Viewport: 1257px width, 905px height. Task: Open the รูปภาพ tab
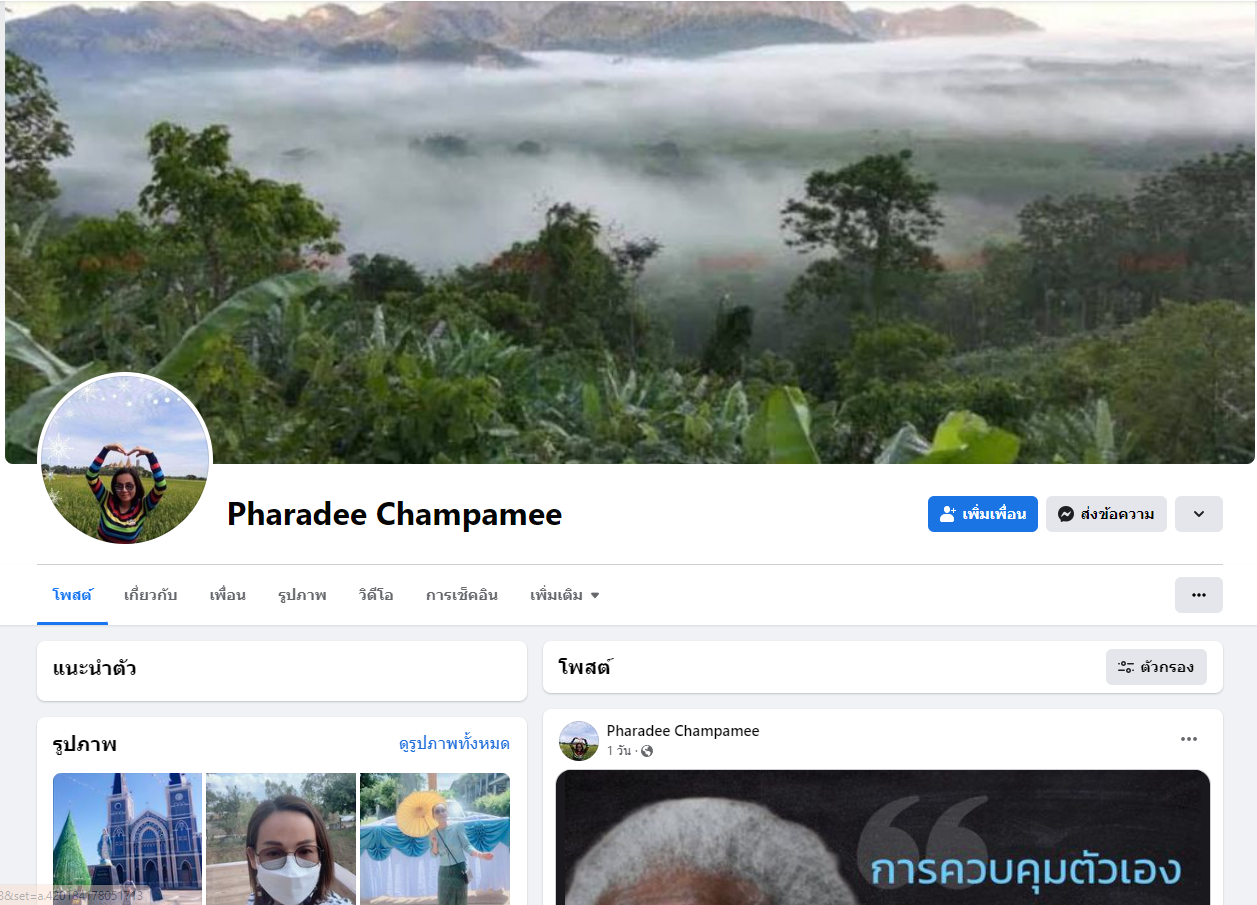tap(302, 595)
